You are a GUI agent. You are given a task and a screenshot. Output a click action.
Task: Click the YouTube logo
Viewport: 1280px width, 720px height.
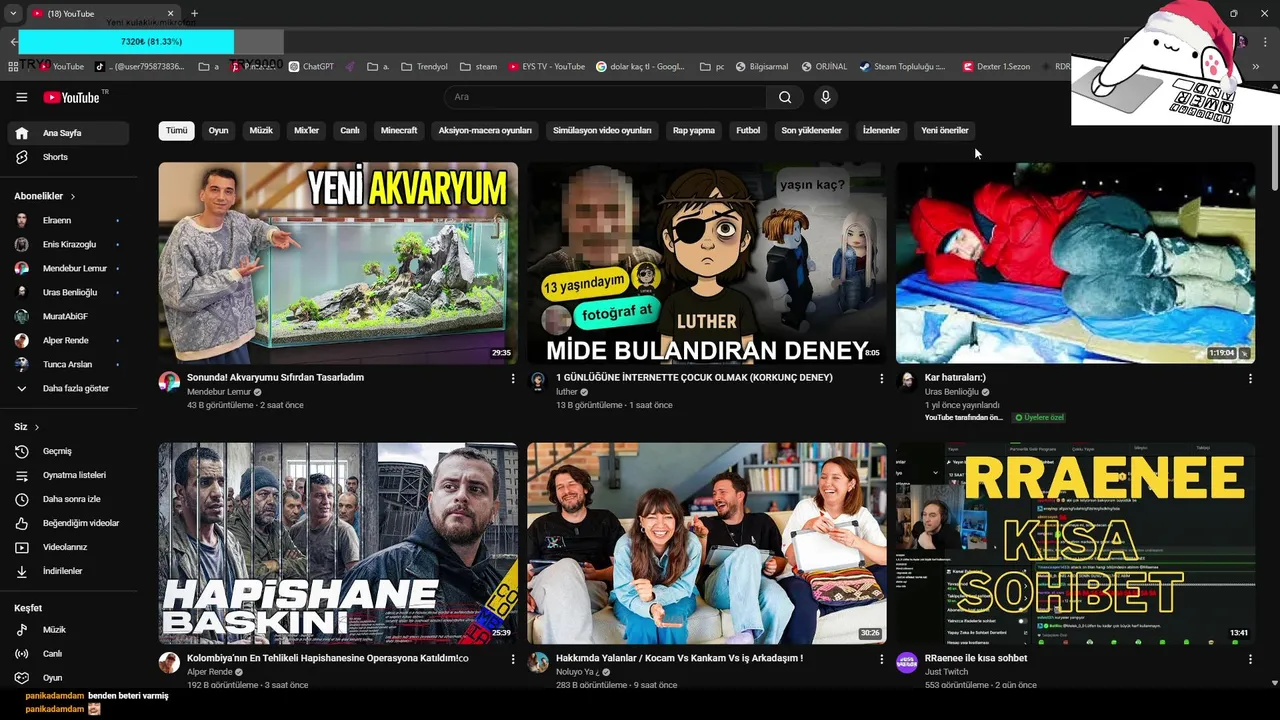tap(72, 97)
